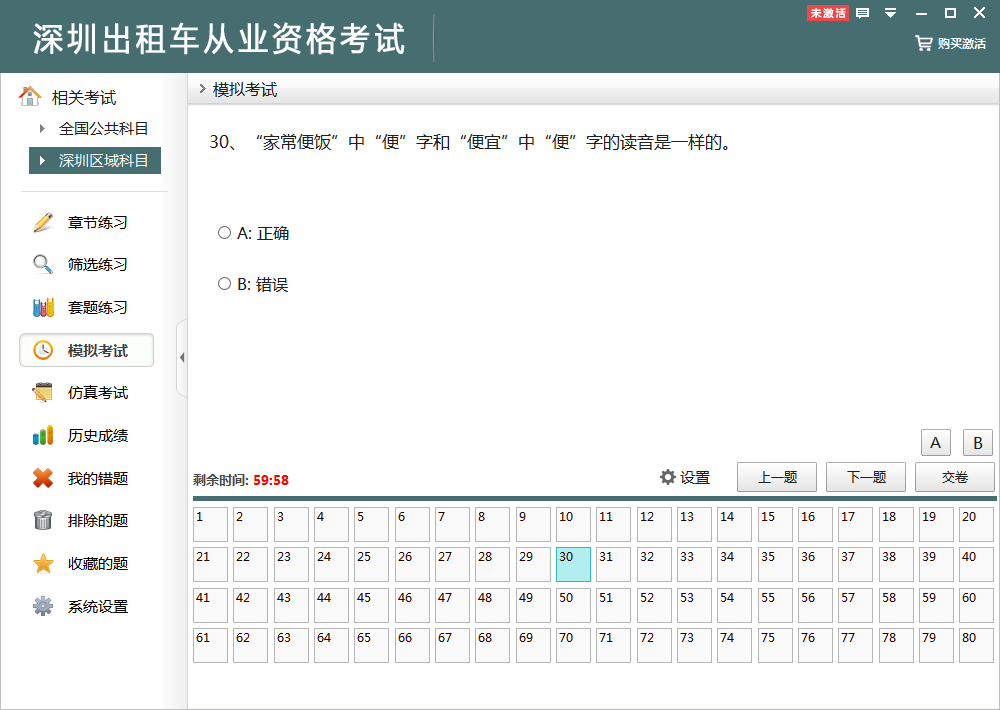Go to next question with 下一题

pos(866,477)
